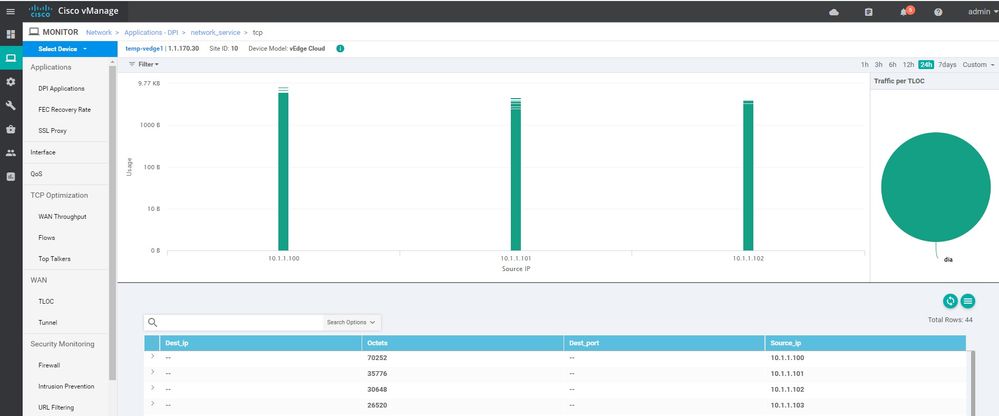Image resolution: width=999 pixels, height=416 pixels.
Task: Expand the row for 10.1.1.103
Action: point(152,403)
